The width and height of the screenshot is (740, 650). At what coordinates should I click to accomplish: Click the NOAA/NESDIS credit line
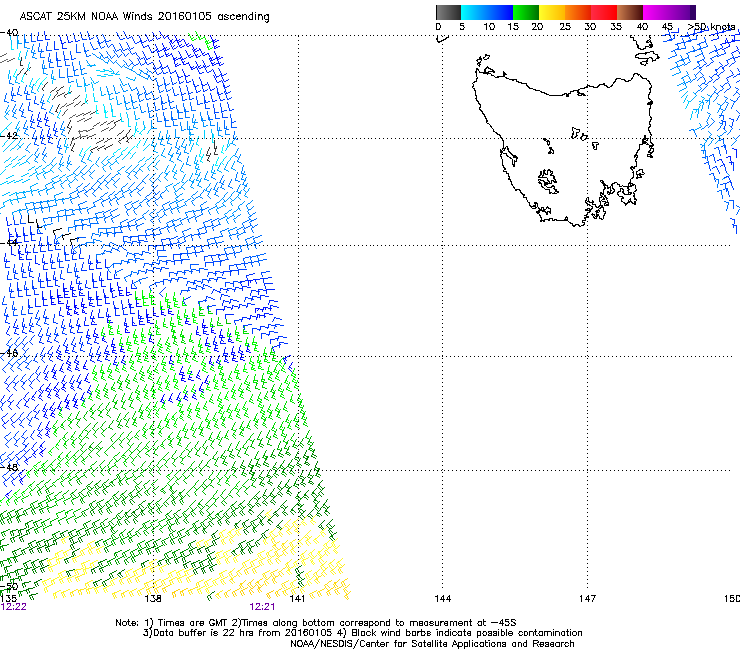click(432, 644)
